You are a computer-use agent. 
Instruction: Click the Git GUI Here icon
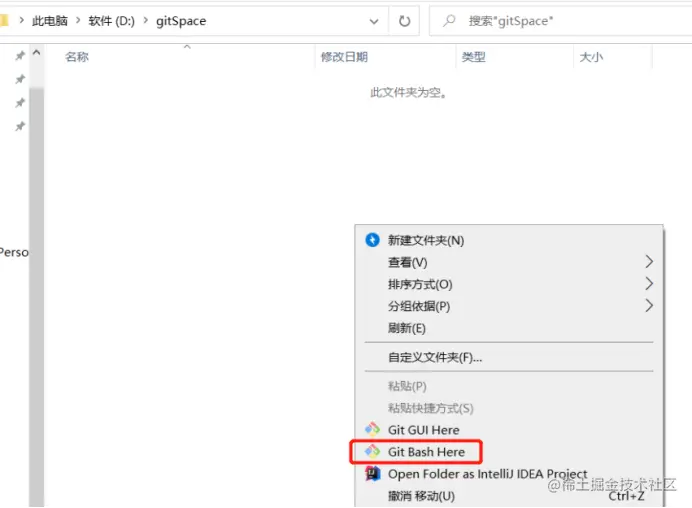[x=372, y=429]
